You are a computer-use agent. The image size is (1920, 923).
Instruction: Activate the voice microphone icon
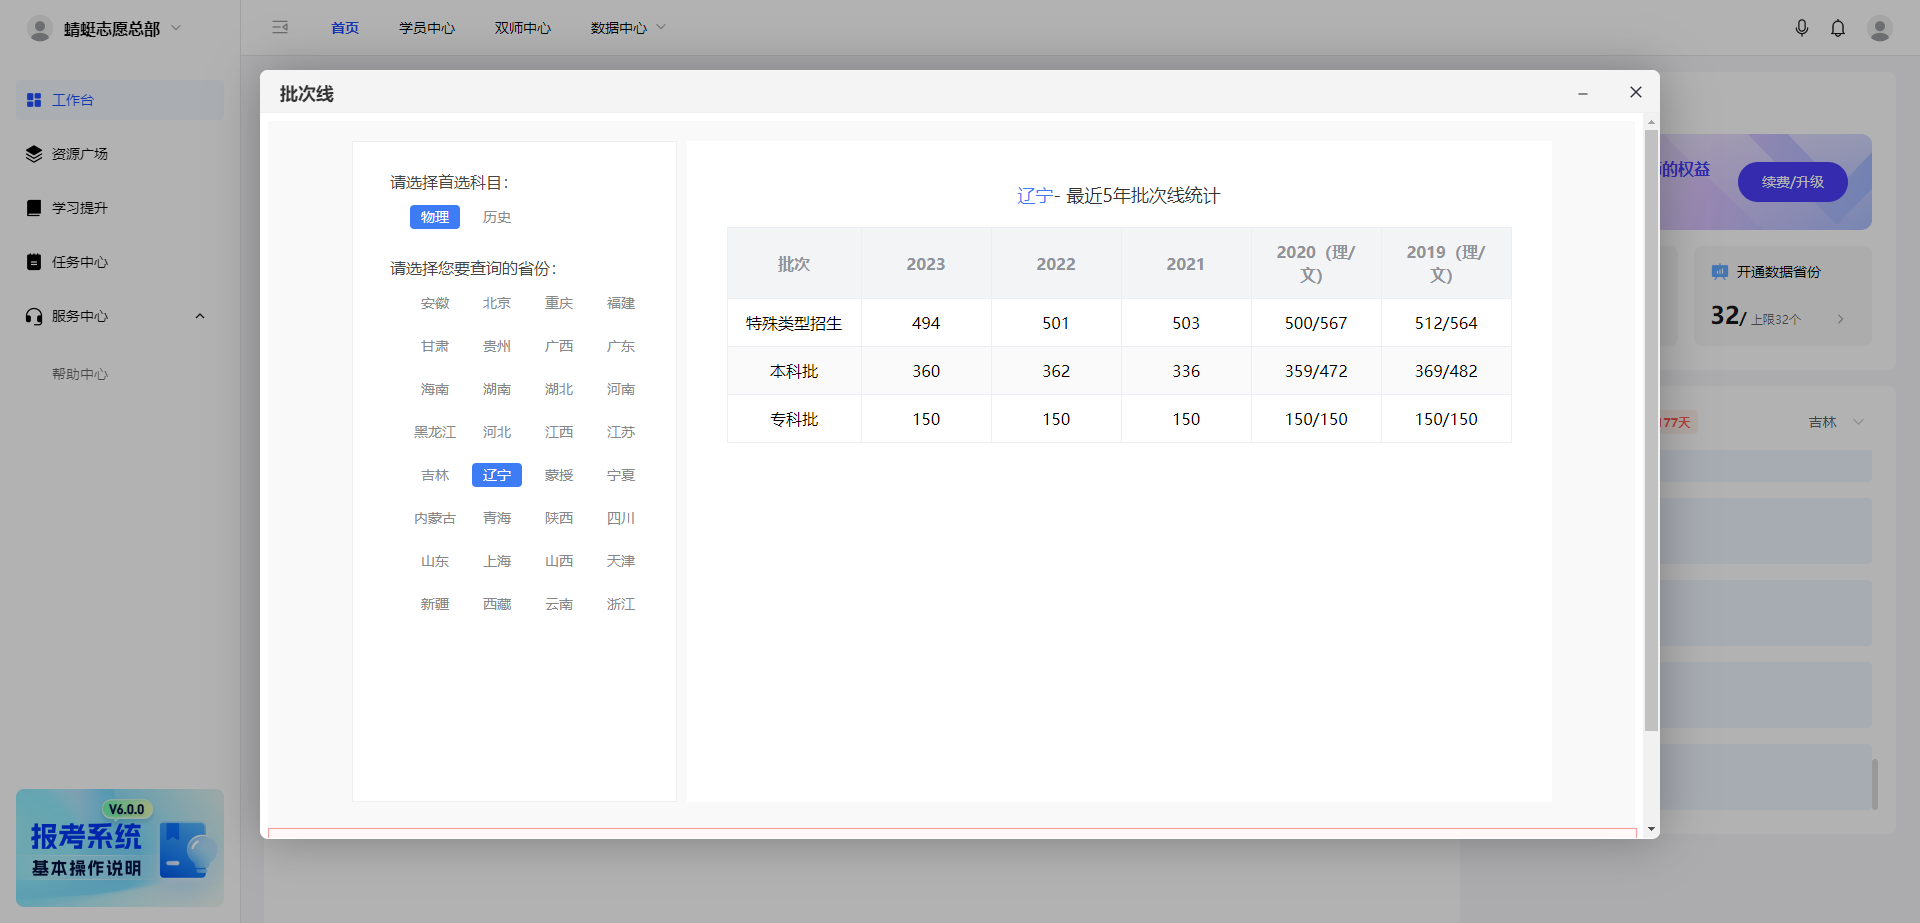click(x=1802, y=27)
